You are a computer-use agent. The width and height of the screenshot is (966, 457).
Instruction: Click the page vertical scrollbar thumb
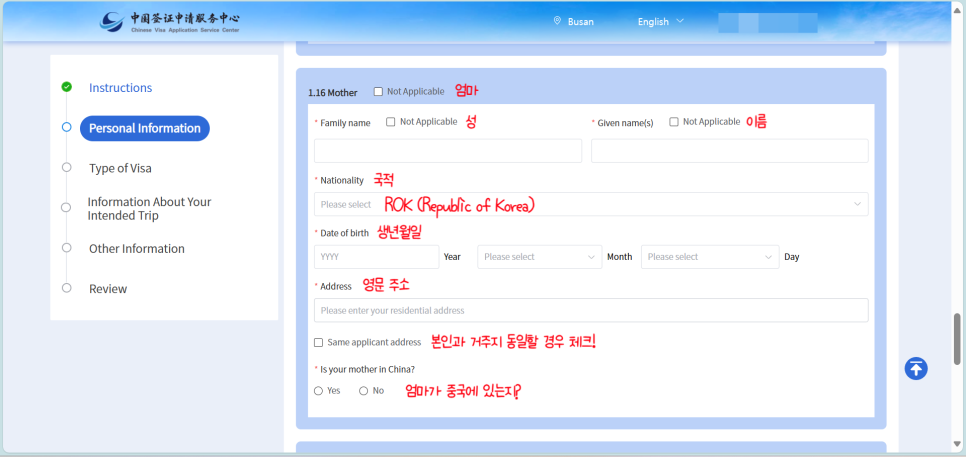coord(957,339)
